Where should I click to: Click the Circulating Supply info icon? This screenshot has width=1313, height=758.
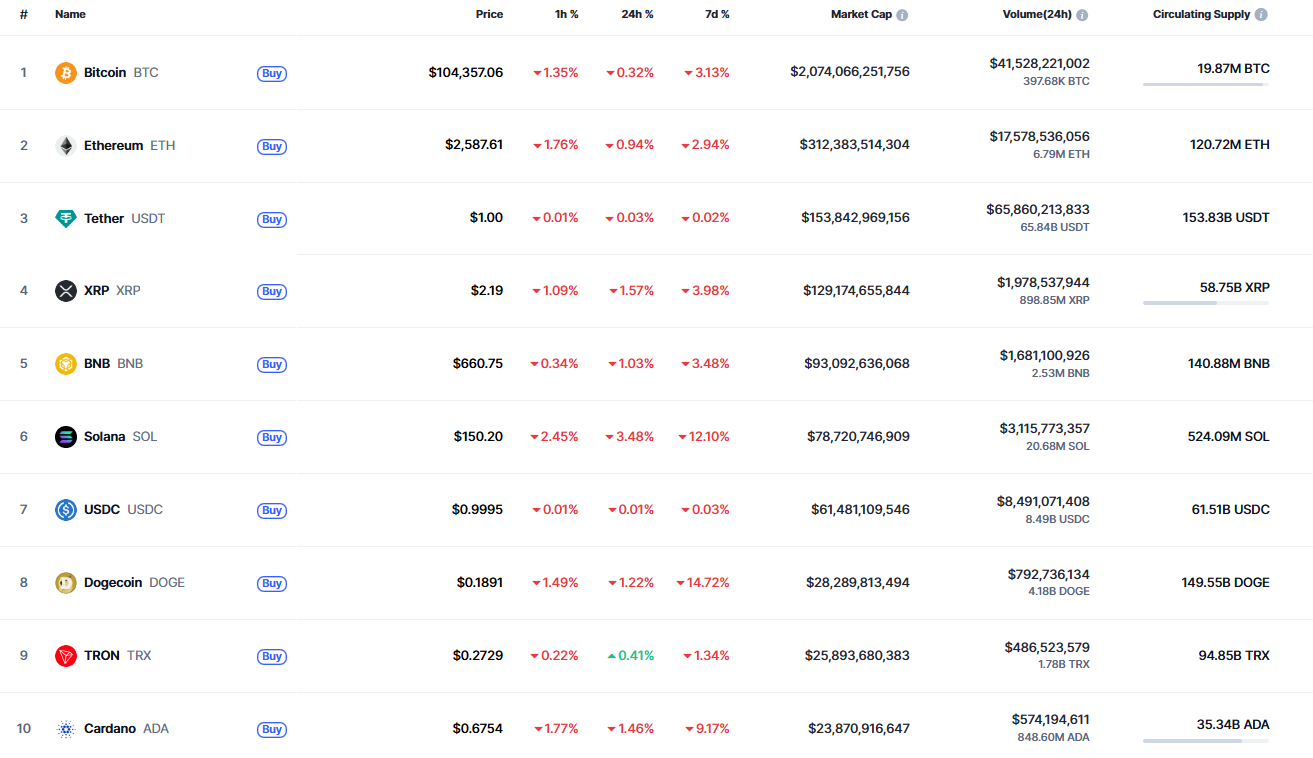pyautogui.click(x=1261, y=15)
